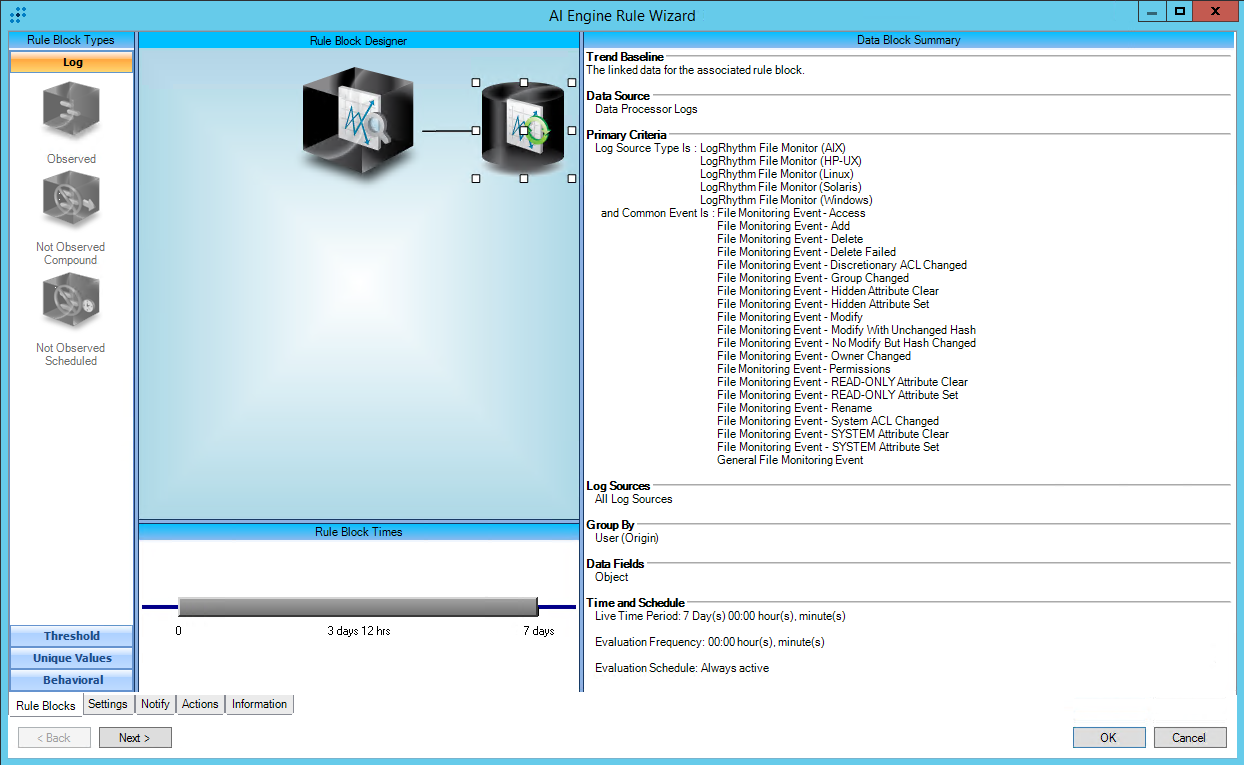Select the Rule Blocks tab
This screenshot has height=765, width=1244.
click(46, 706)
